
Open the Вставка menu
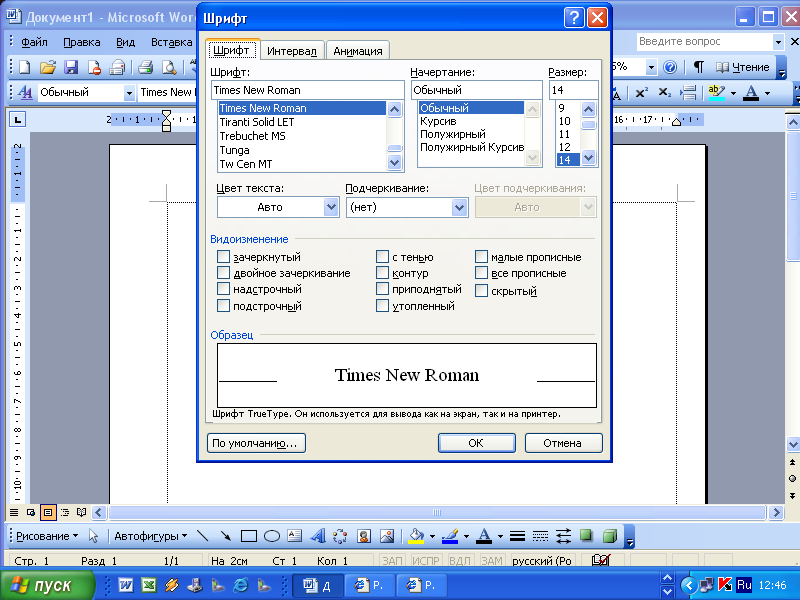pos(171,42)
